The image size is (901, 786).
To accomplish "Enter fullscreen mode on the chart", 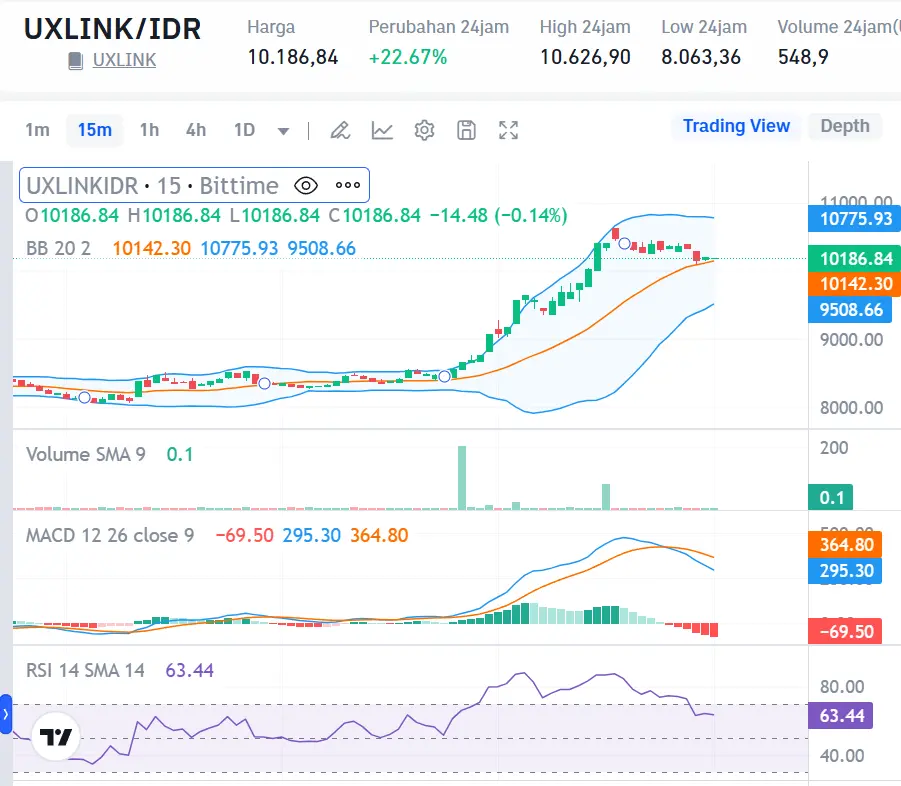I will pyautogui.click(x=508, y=129).
